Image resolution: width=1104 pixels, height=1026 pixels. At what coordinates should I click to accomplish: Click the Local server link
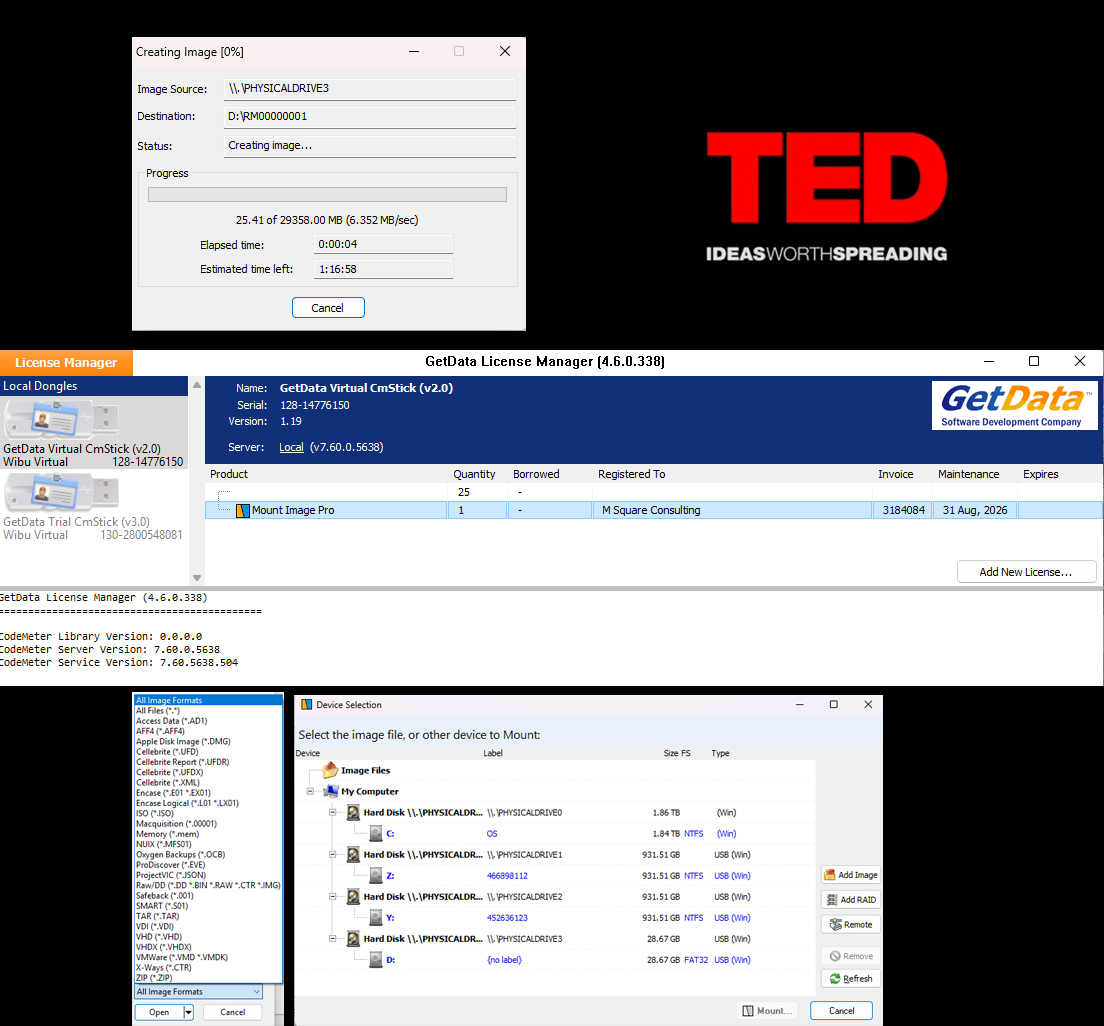tap(291, 447)
